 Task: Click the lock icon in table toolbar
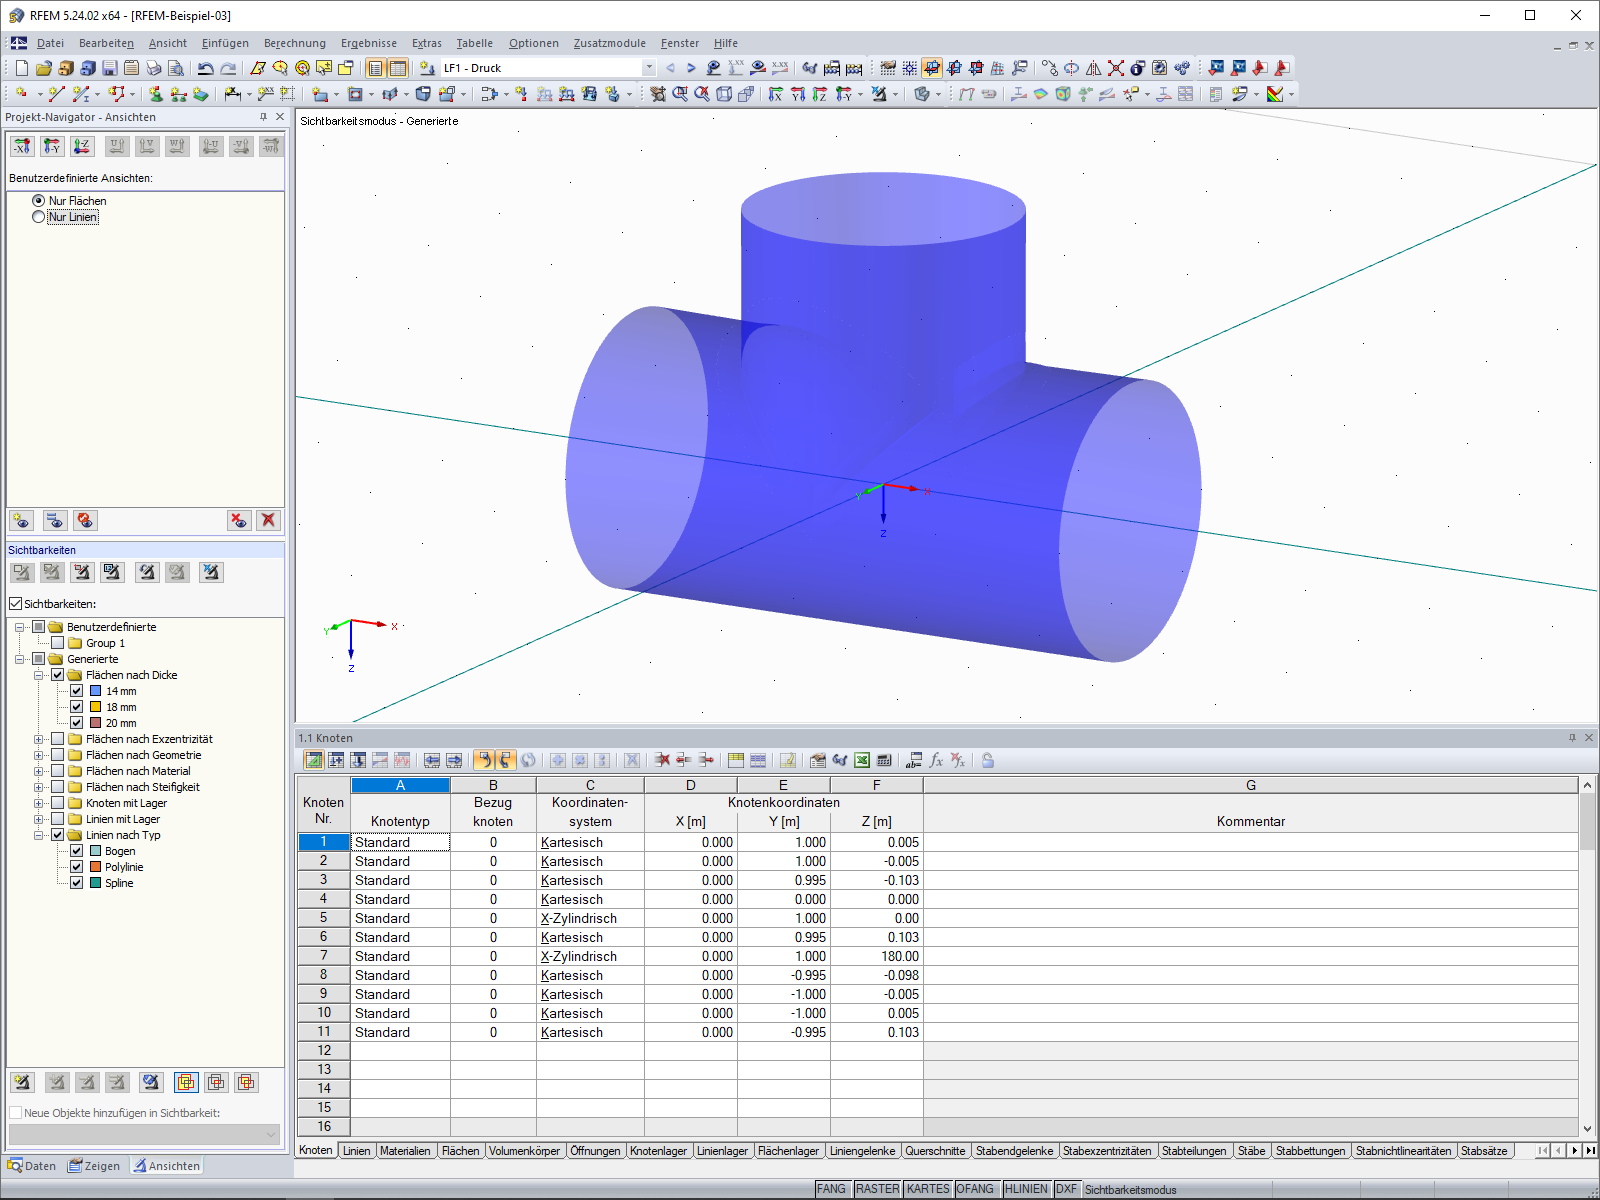tap(988, 760)
